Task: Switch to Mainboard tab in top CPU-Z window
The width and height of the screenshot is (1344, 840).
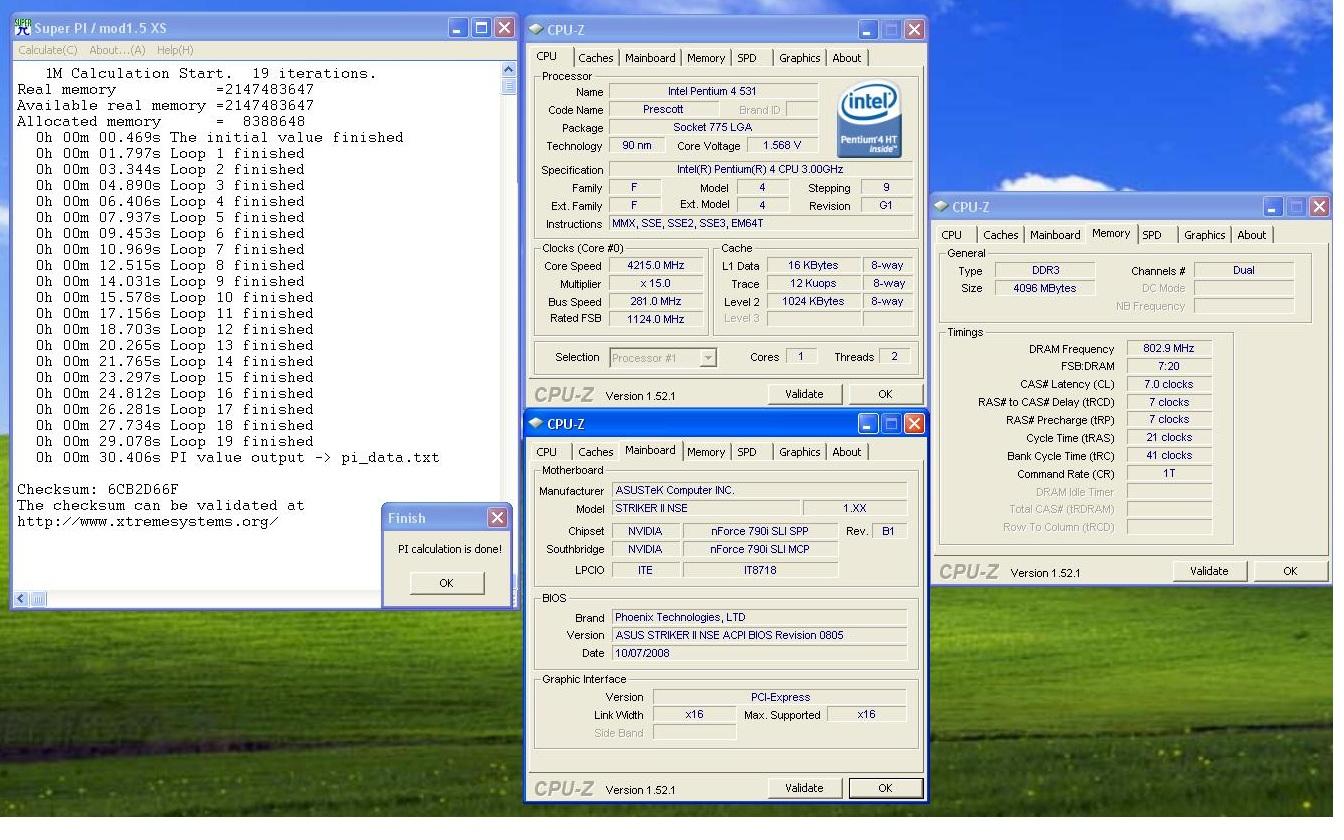Action: (x=650, y=58)
